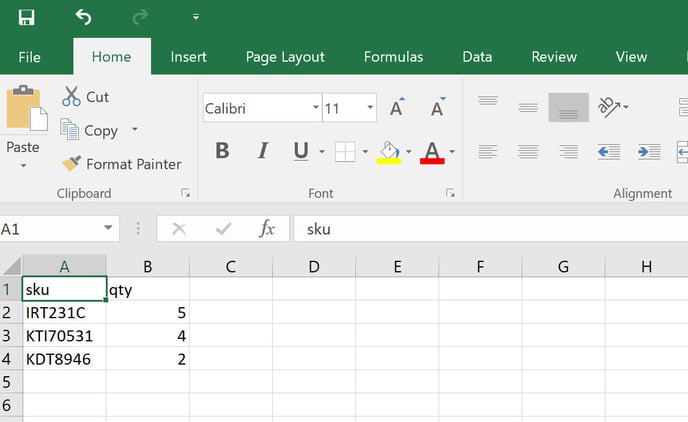The image size is (688, 422).
Task: Click the Save icon in title bar
Action: tap(26, 17)
